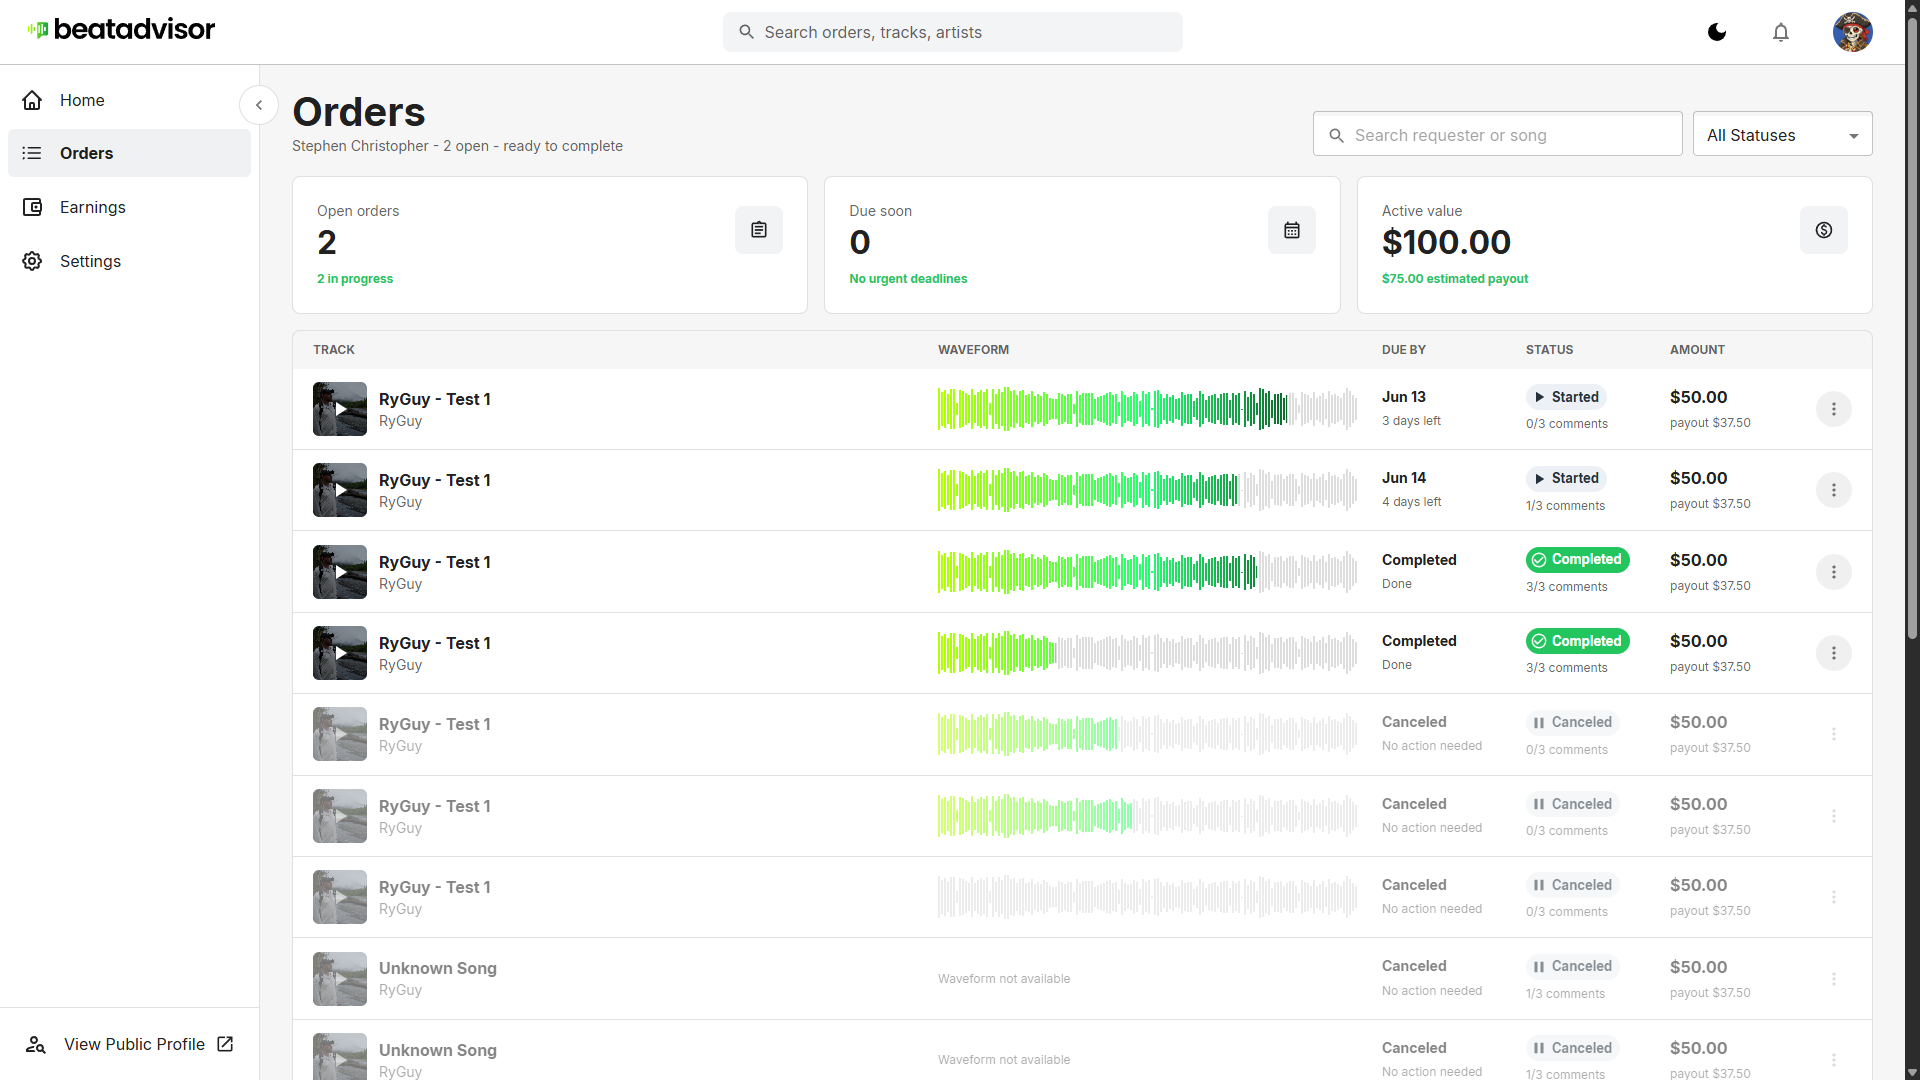1920x1080 pixels.
Task: Click 3 days left text
Action: click(1411, 421)
